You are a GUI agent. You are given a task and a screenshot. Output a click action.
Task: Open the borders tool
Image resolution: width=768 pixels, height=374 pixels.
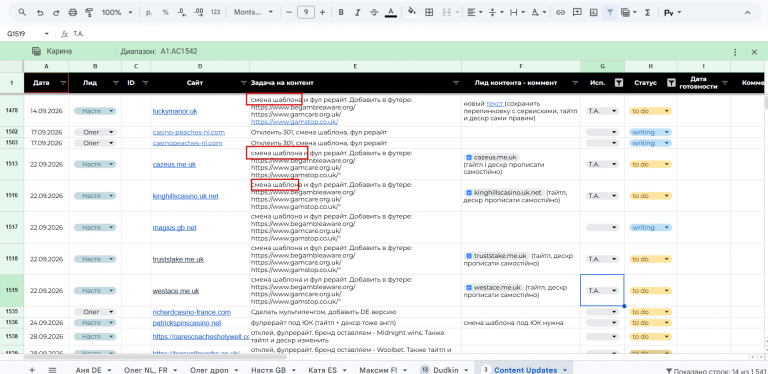[429, 12]
